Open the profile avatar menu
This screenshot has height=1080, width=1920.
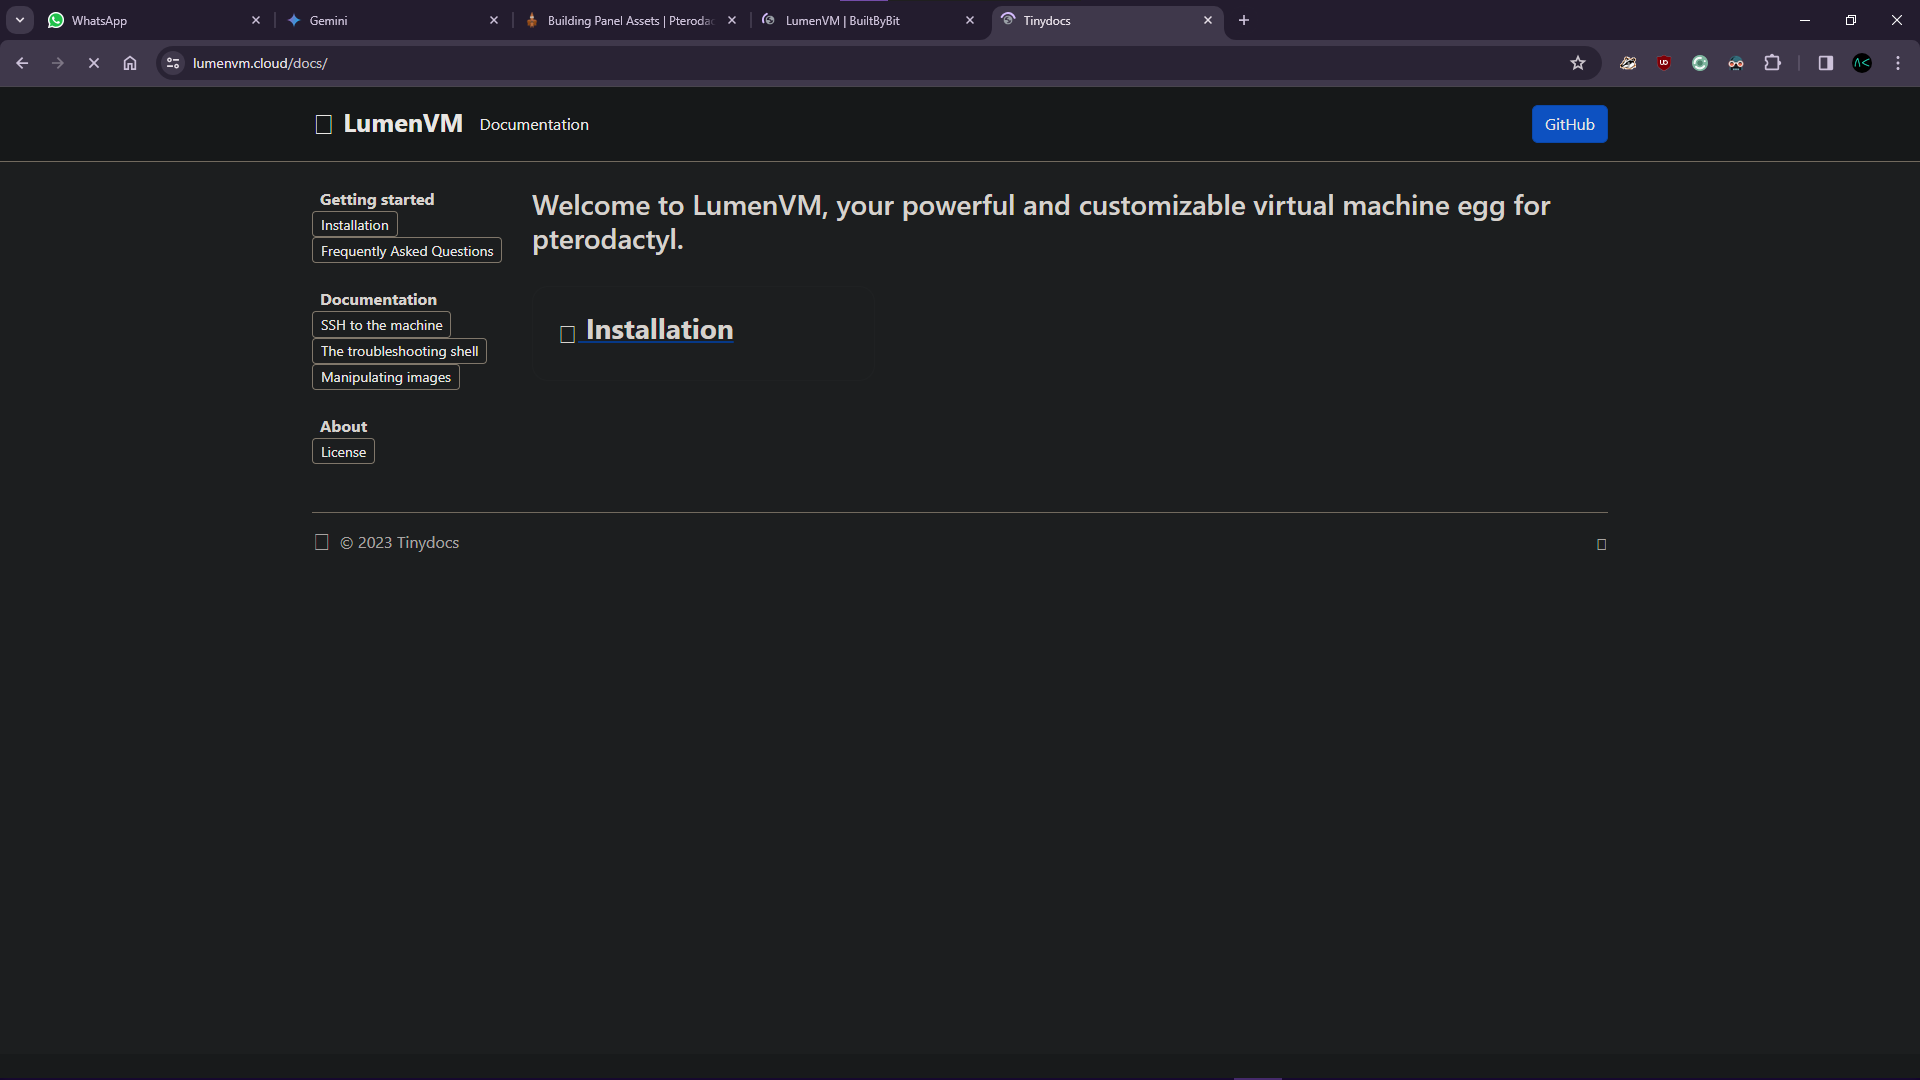1862,63
